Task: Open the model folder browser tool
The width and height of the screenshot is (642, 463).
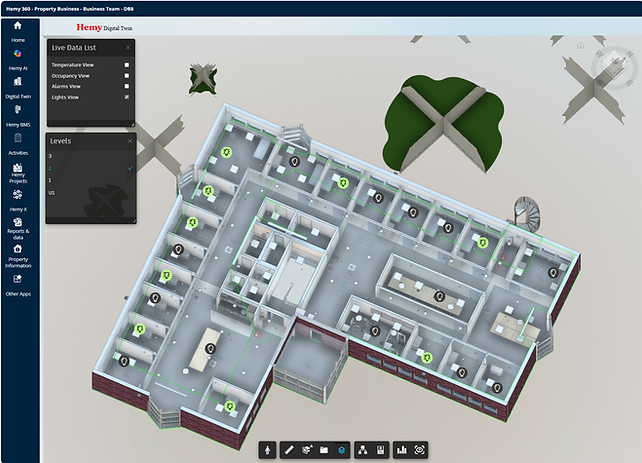Action: tap(324, 450)
